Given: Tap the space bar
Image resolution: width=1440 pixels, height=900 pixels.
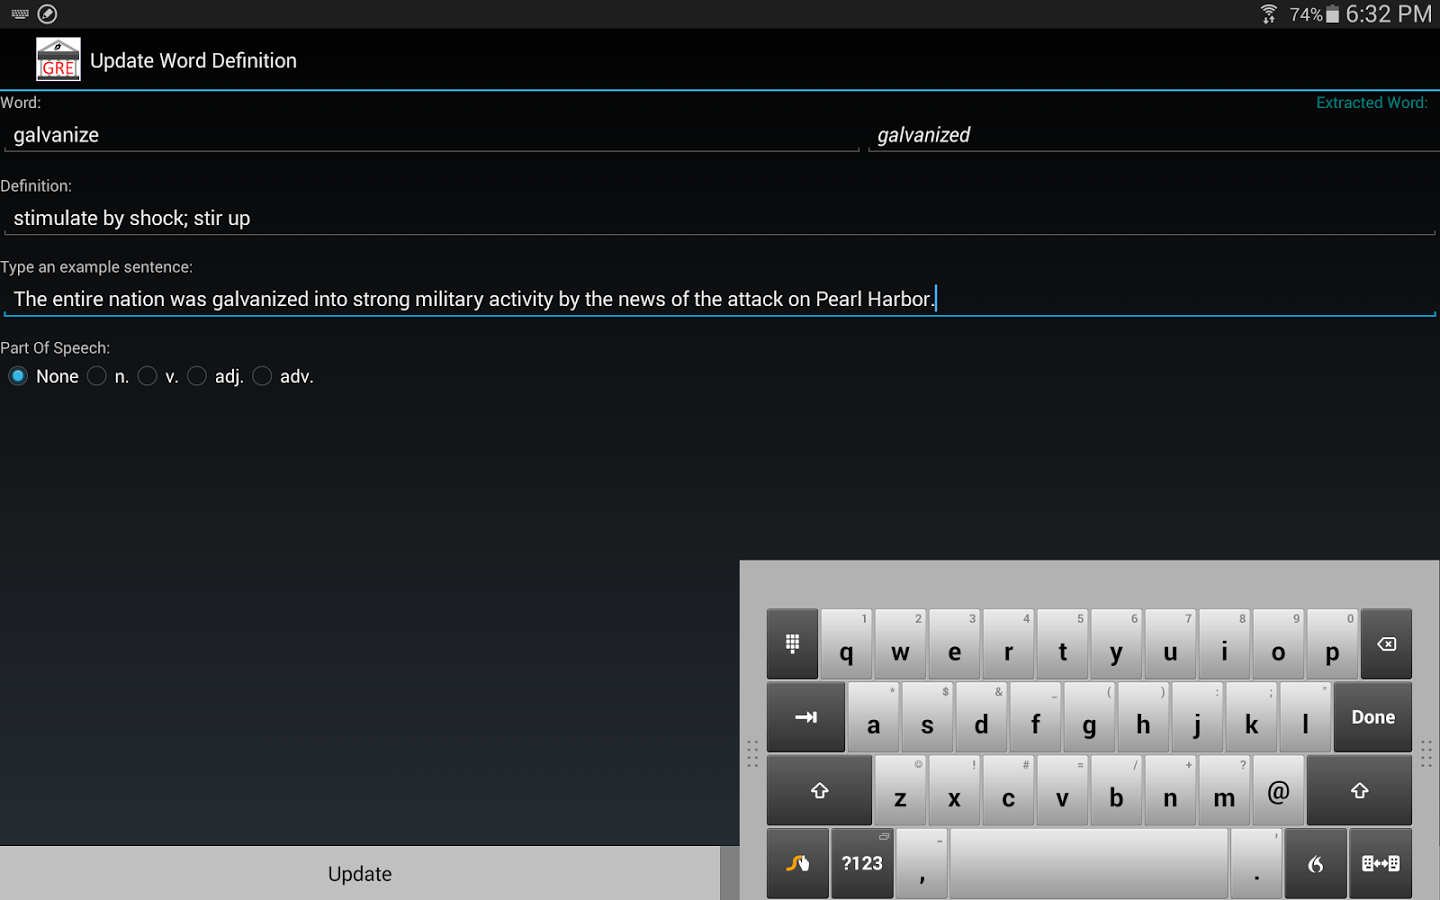Looking at the screenshot, I should click(x=1089, y=863).
